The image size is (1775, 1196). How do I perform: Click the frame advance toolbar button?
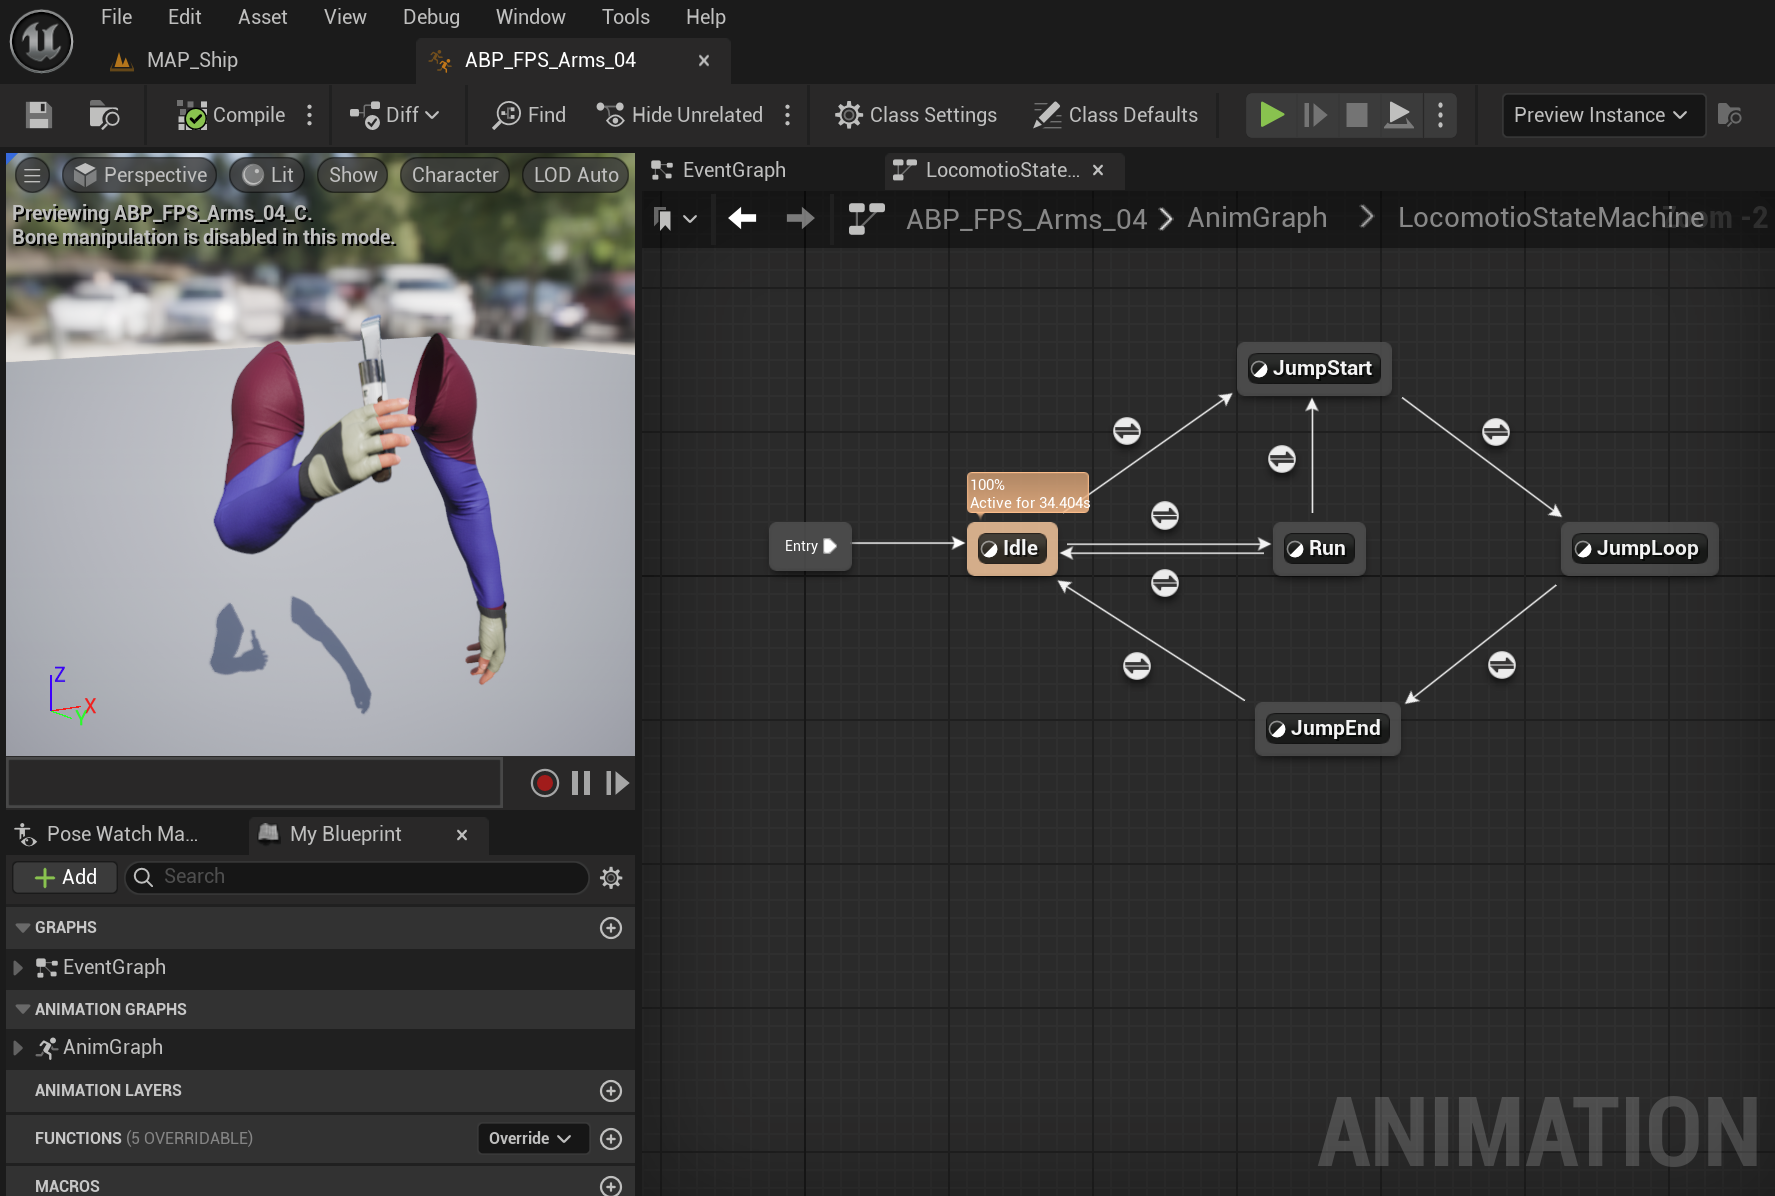1315,115
